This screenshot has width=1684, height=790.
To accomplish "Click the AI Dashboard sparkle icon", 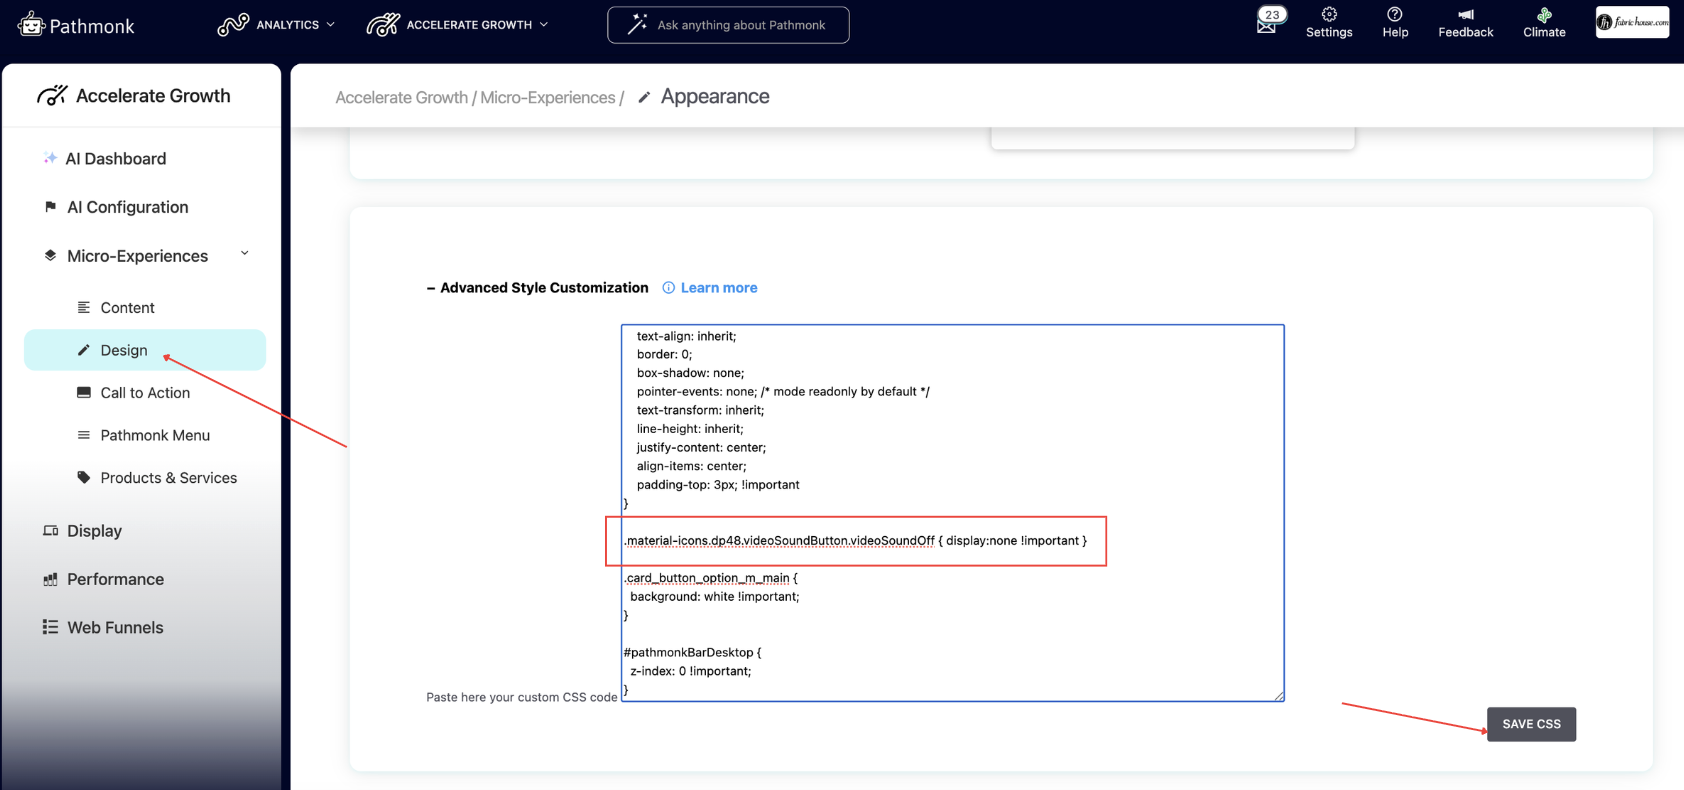I will click(x=50, y=158).
